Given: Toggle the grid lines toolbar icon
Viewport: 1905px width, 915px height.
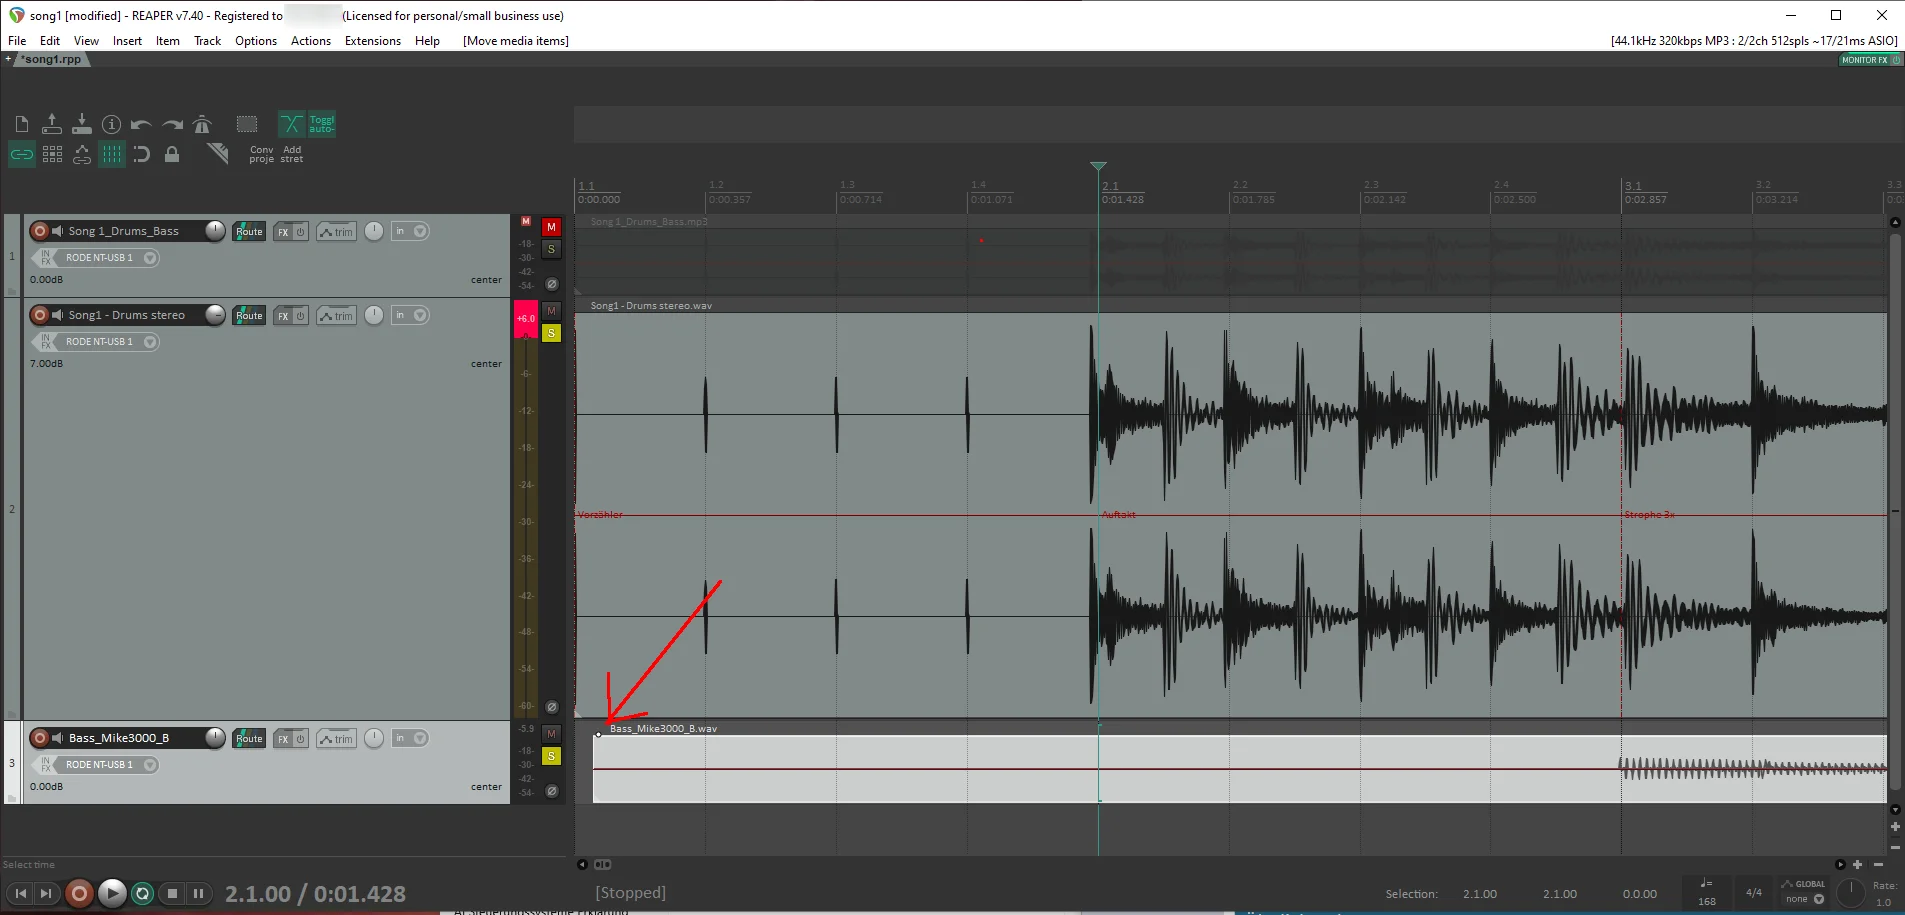Looking at the screenshot, I should tap(112, 154).
